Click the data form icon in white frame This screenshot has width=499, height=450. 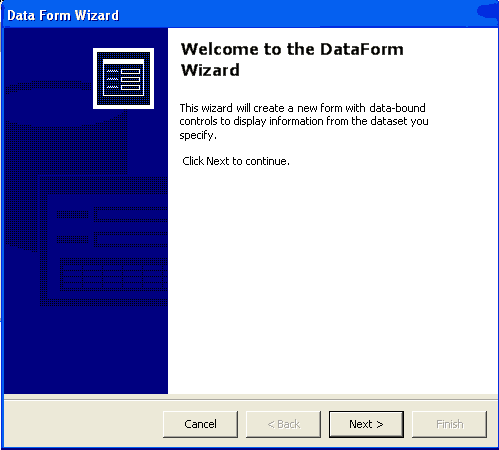coord(123,78)
